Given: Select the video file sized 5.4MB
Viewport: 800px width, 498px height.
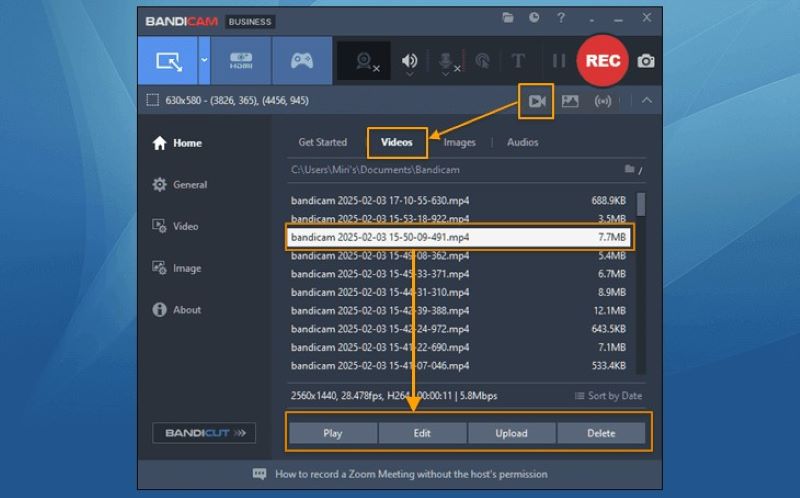Looking at the screenshot, I should (459, 256).
